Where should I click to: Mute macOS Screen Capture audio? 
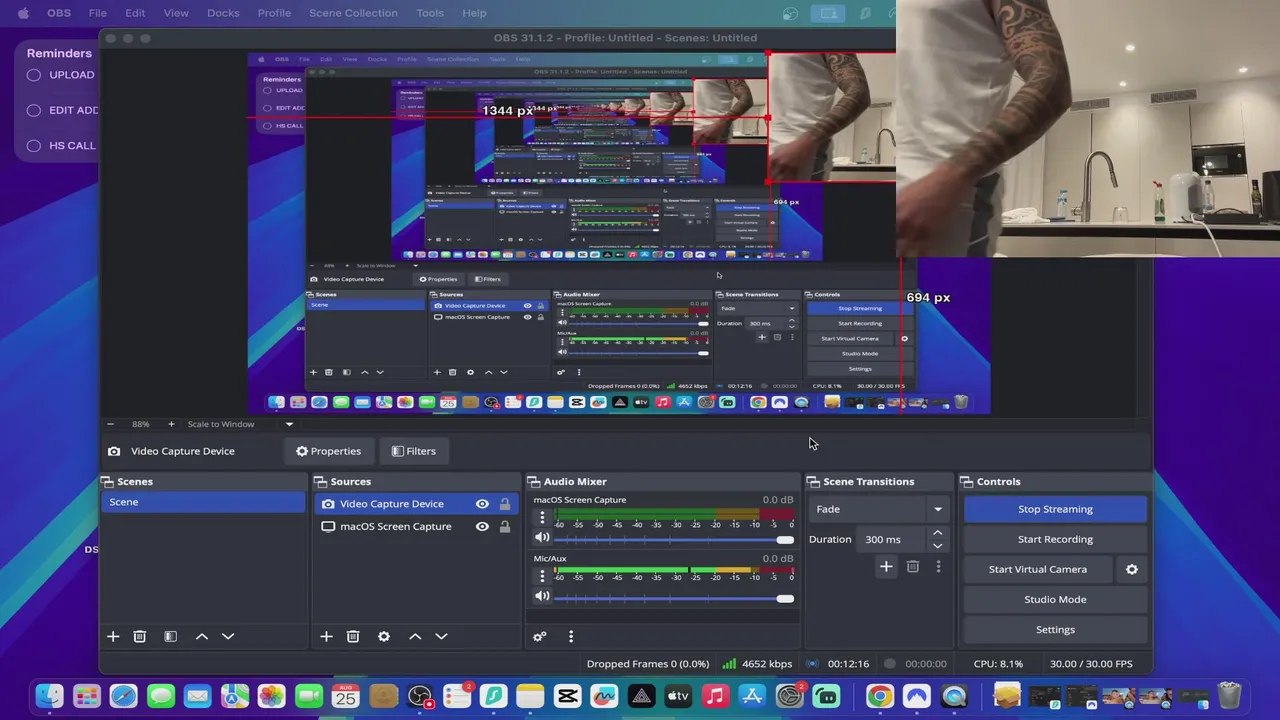click(542, 538)
